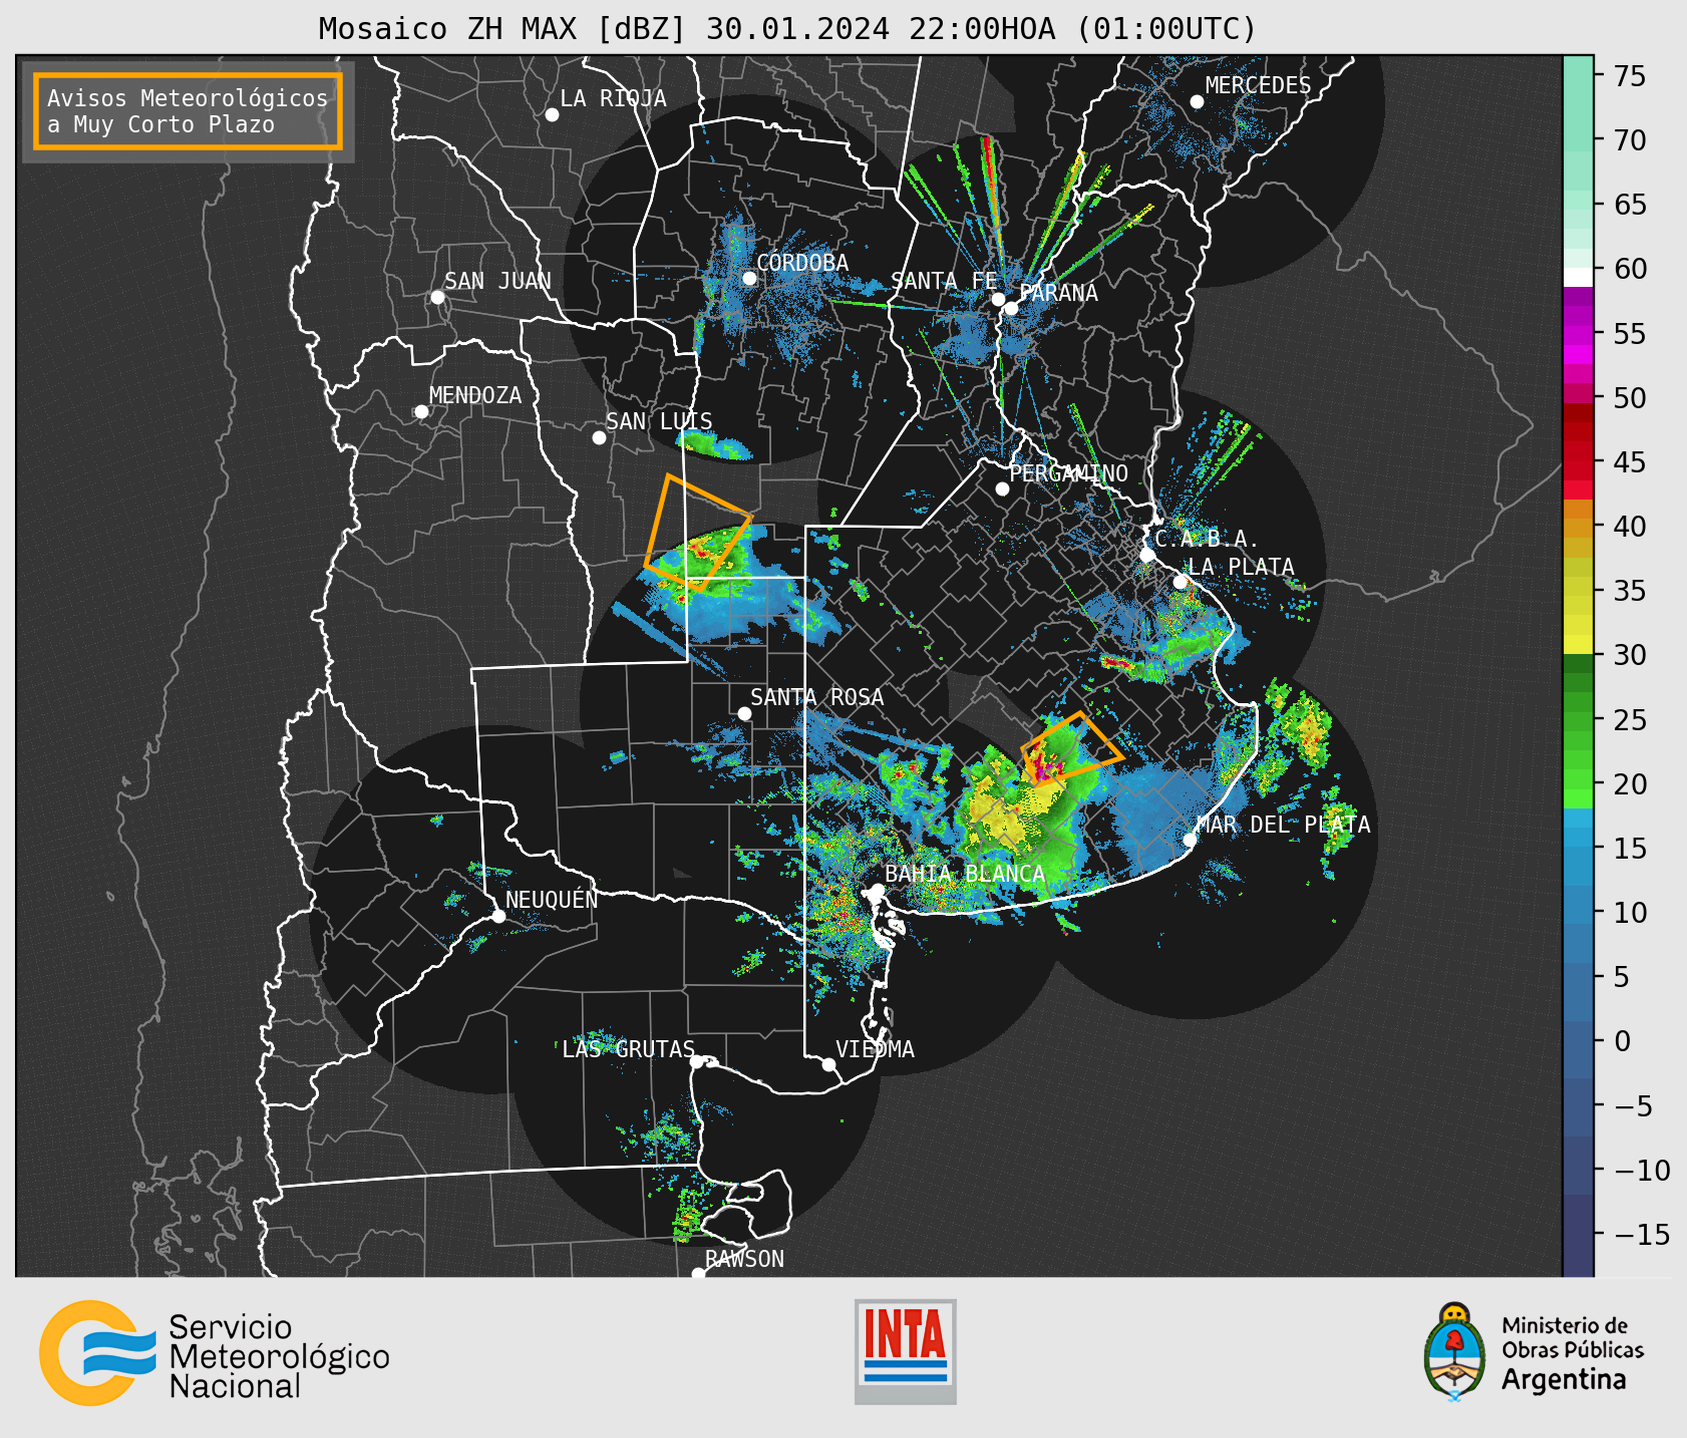Click the BAHIA BLANCA city label

[x=965, y=874]
